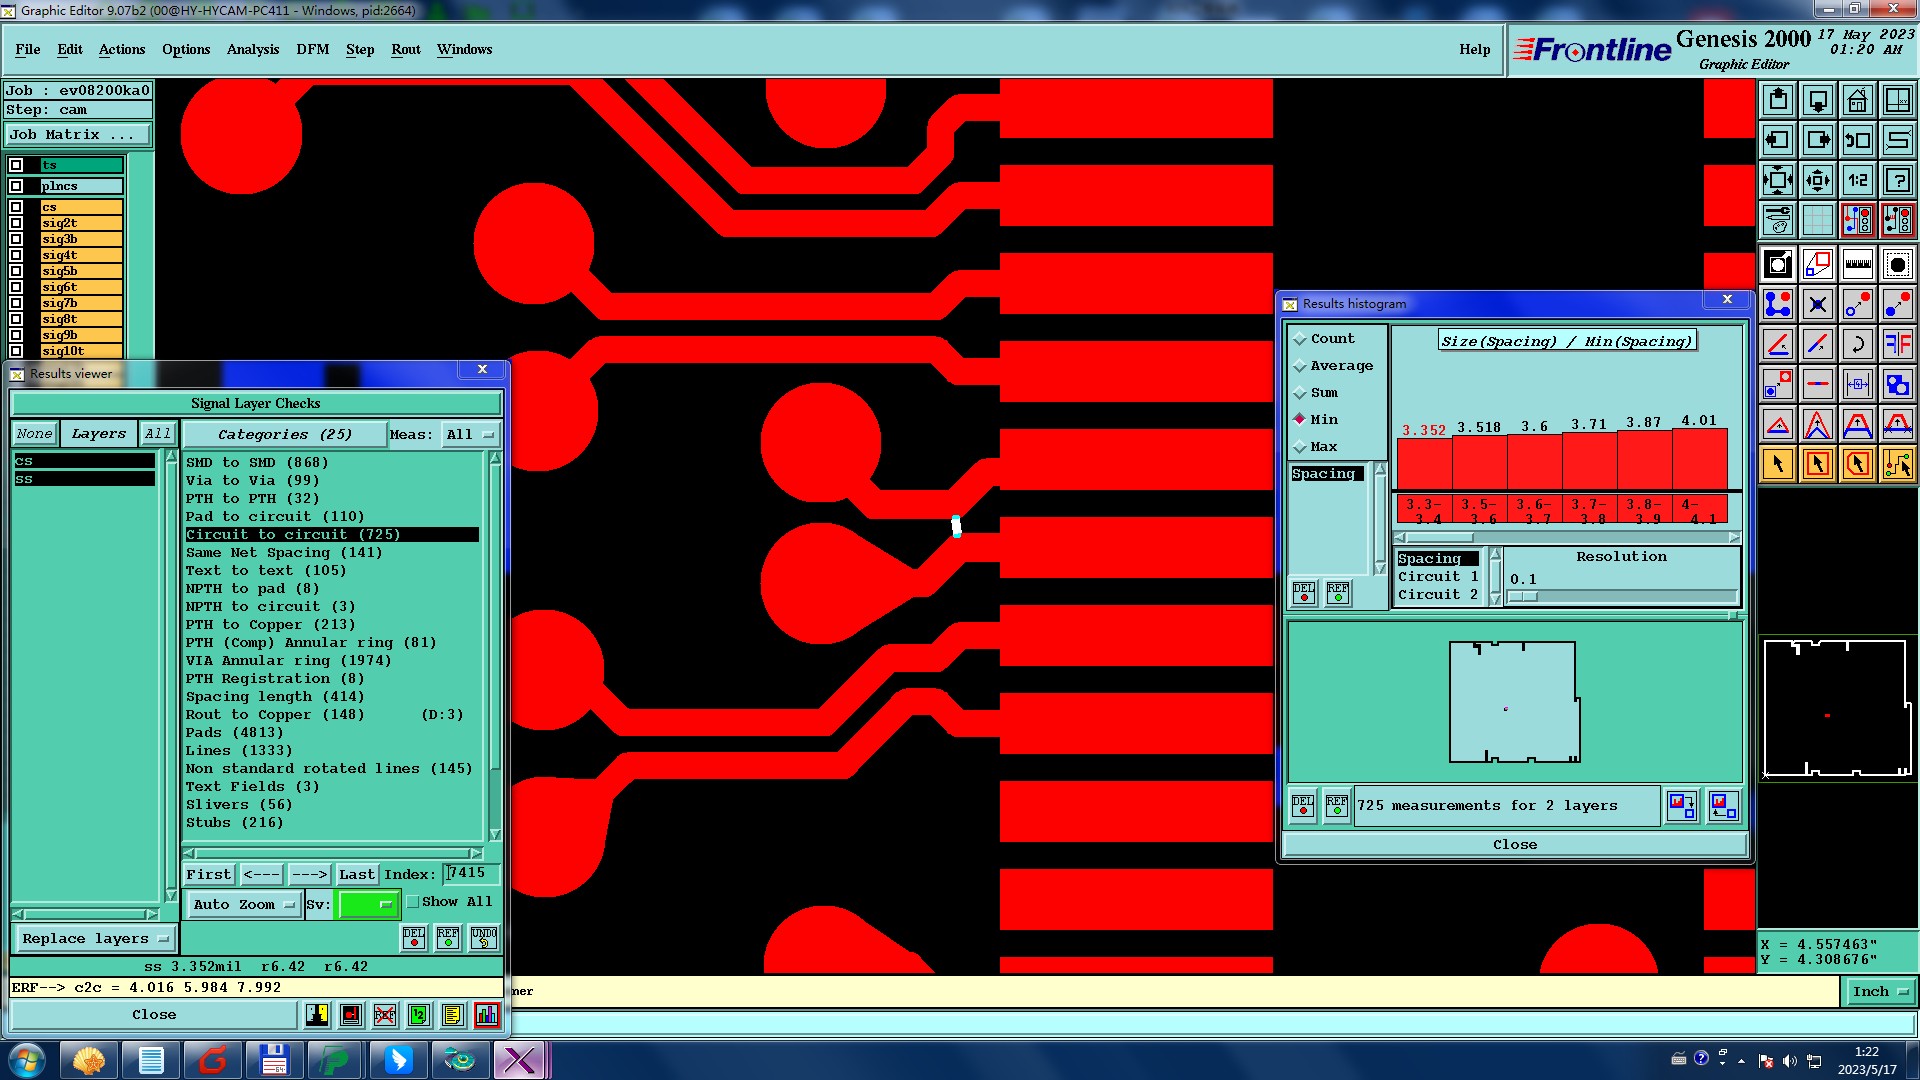Click the Last result button
Screen dimensions: 1920x1080
coord(356,875)
